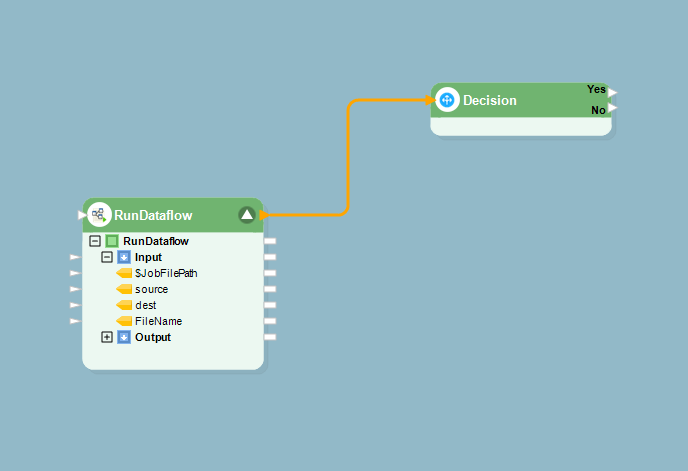Select the FileName input field row
Viewport: 688px width, 471px height.
[158, 321]
